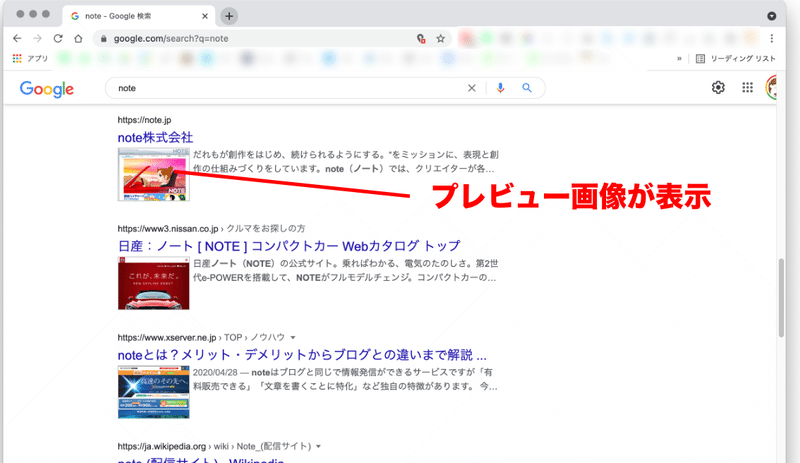This screenshot has height=463, width=800.
Task: Open the Google apps grid
Action: (x=747, y=88)
